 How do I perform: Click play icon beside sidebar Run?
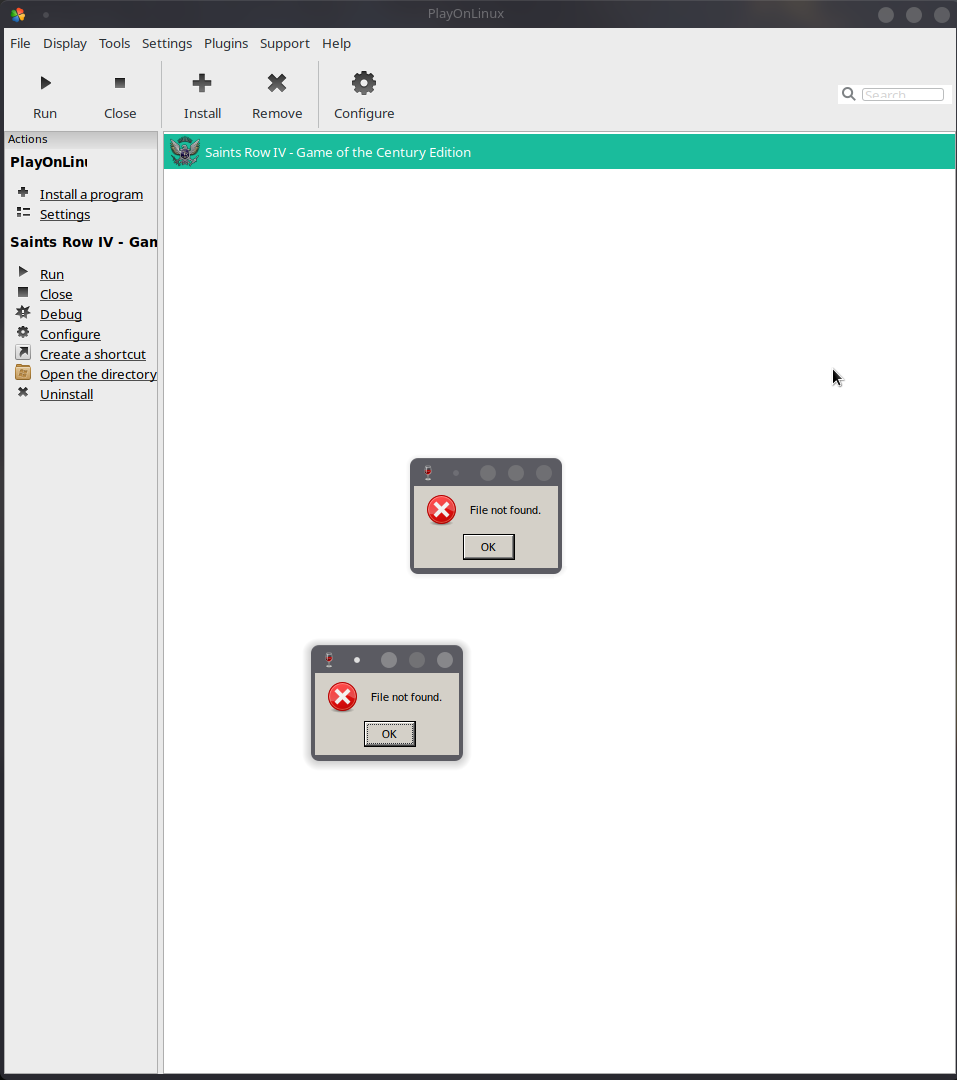click(23, 272)
